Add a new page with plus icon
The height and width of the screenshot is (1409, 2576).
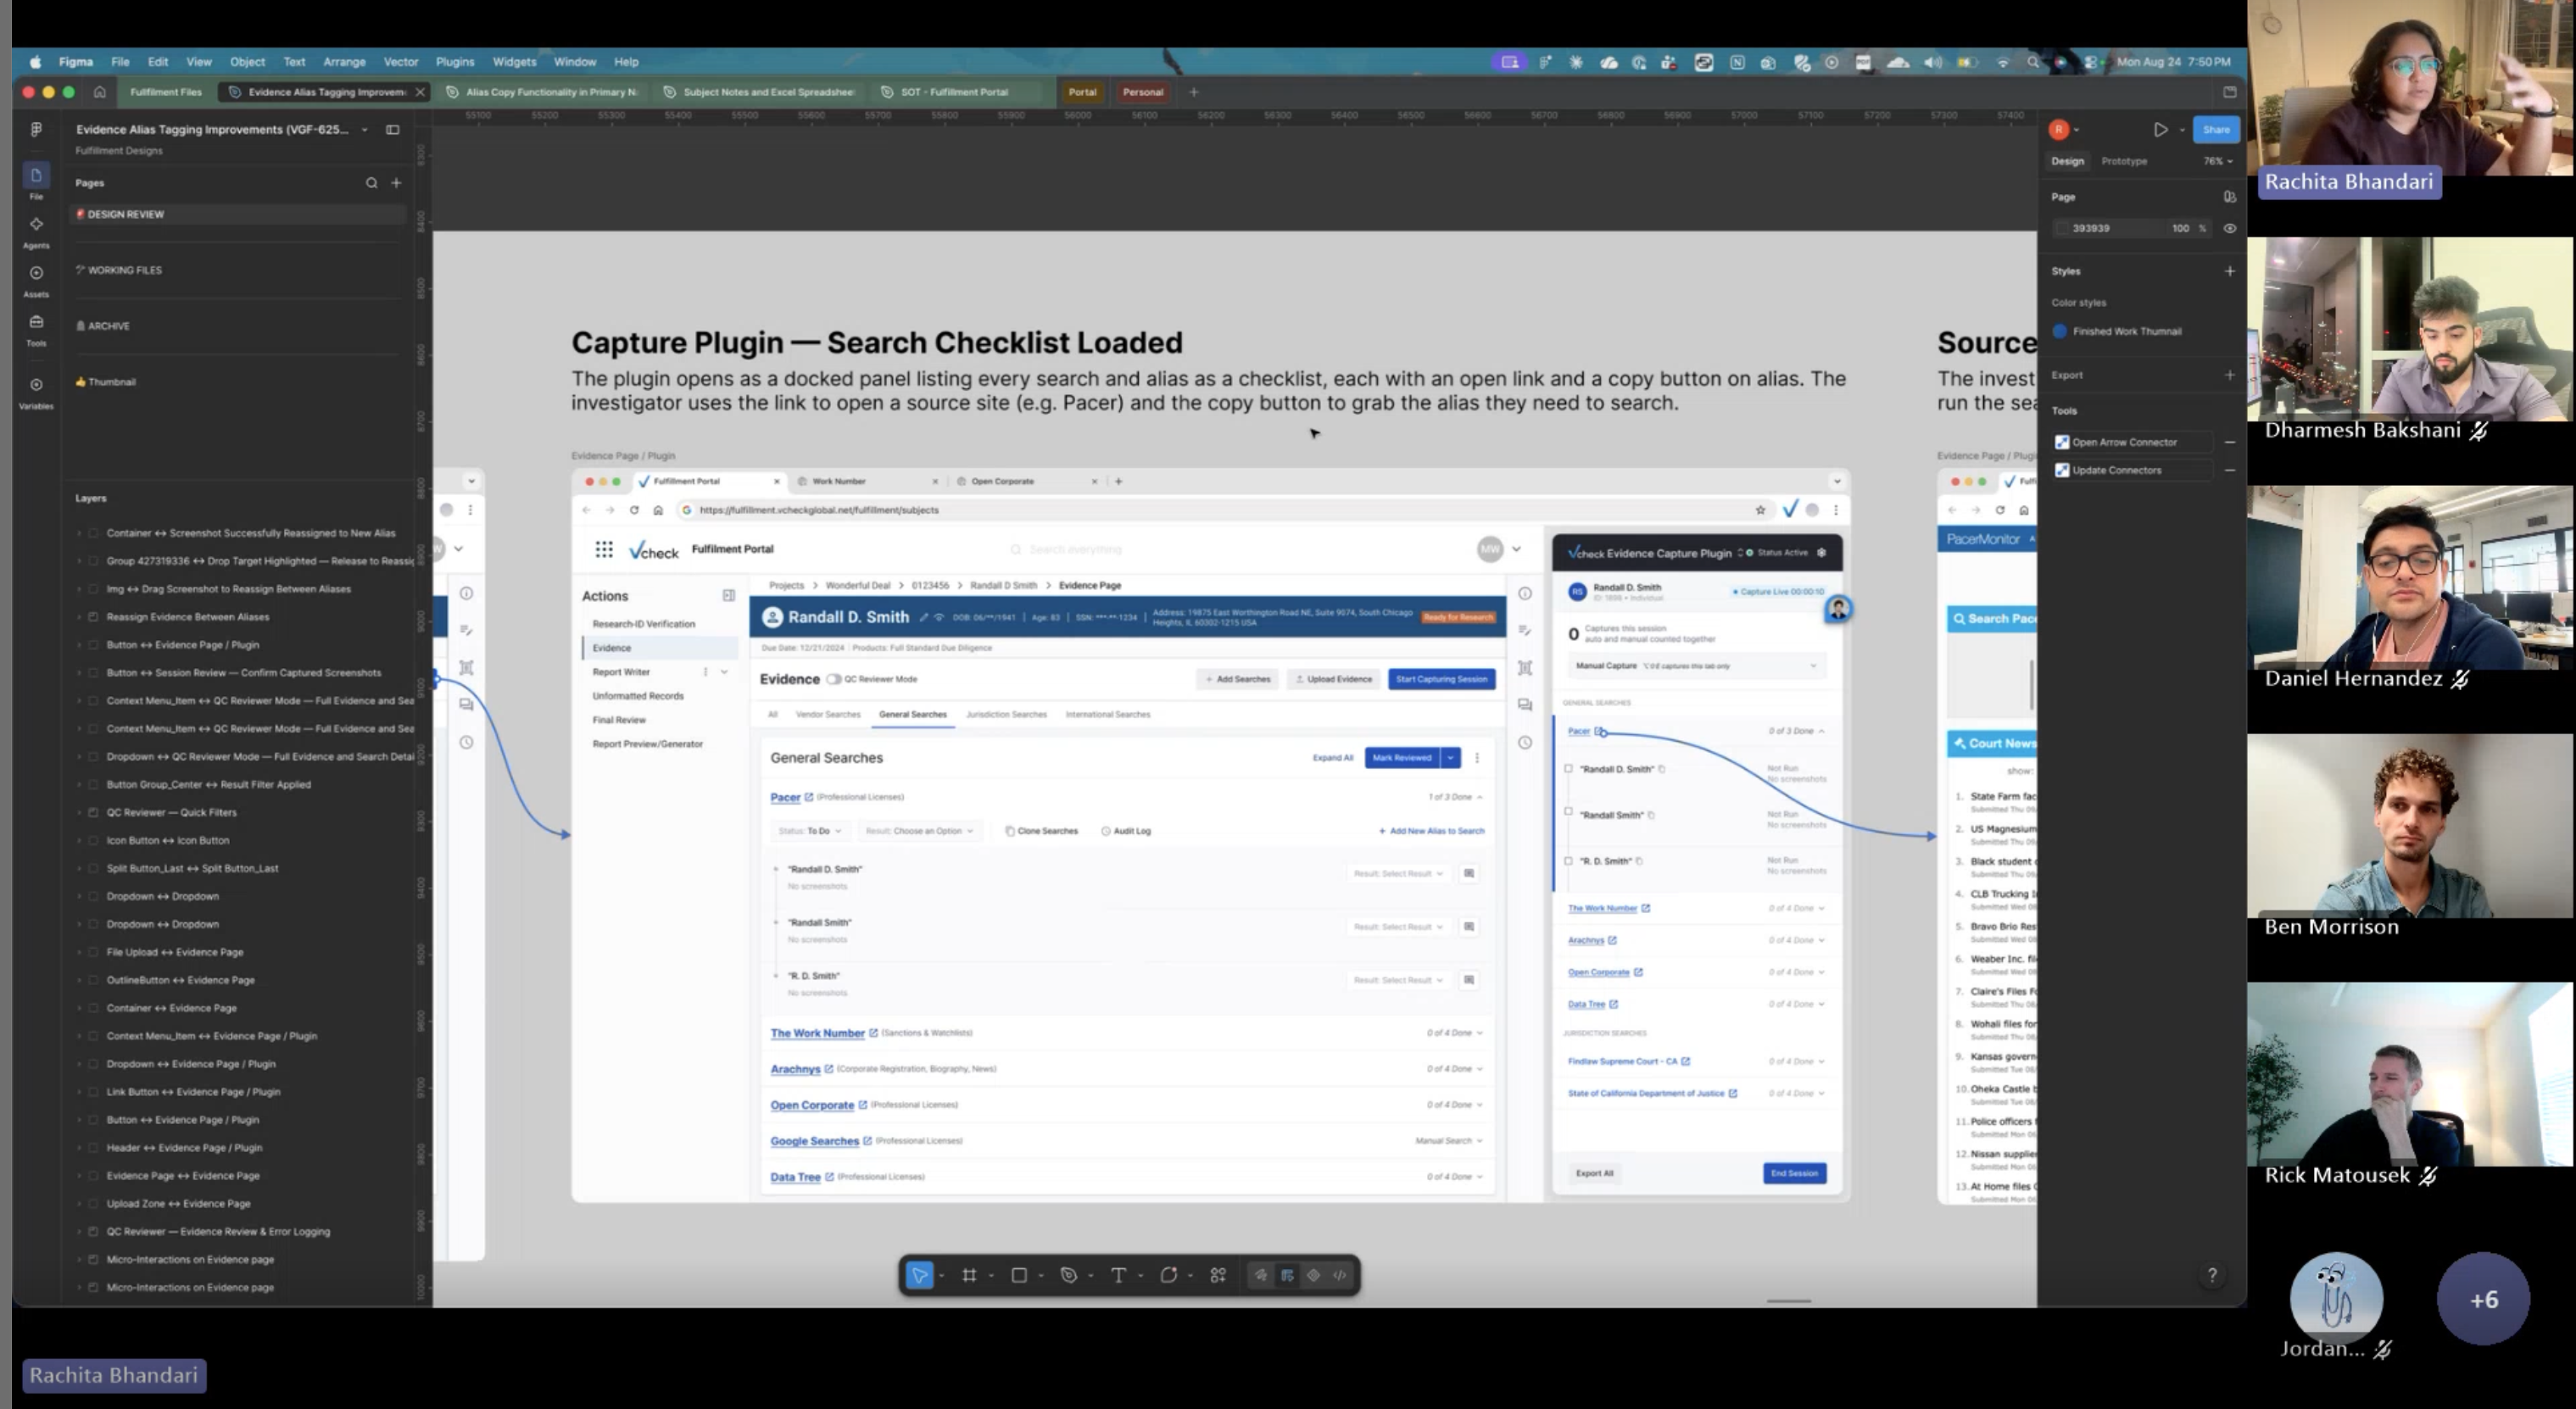396,183
